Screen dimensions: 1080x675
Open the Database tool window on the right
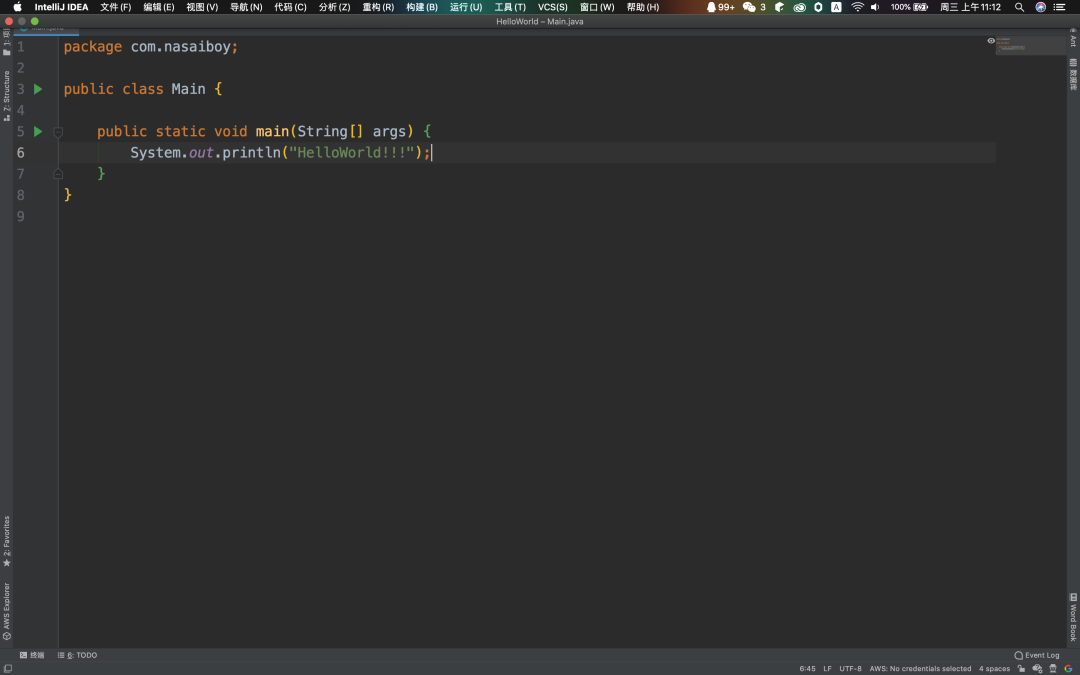click(x=1073, y=74)
